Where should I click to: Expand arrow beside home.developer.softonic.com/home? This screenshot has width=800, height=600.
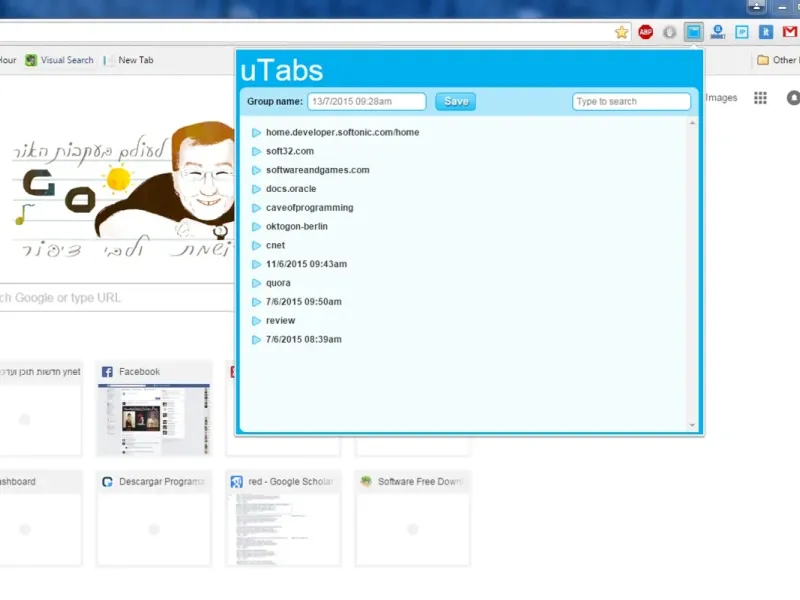(256, 133)
